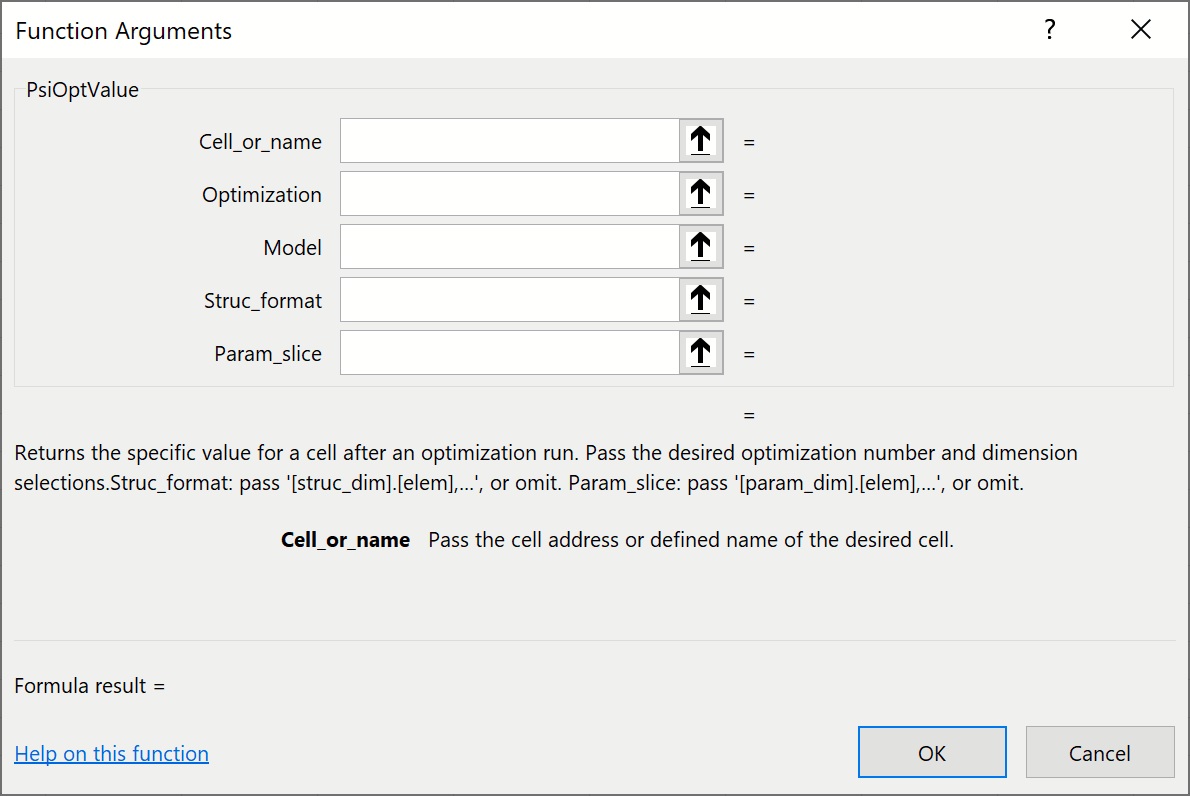Click the collapse dialog arrow beside Optimization
The image size is (1190, 796).
click(x=701, y=194)
